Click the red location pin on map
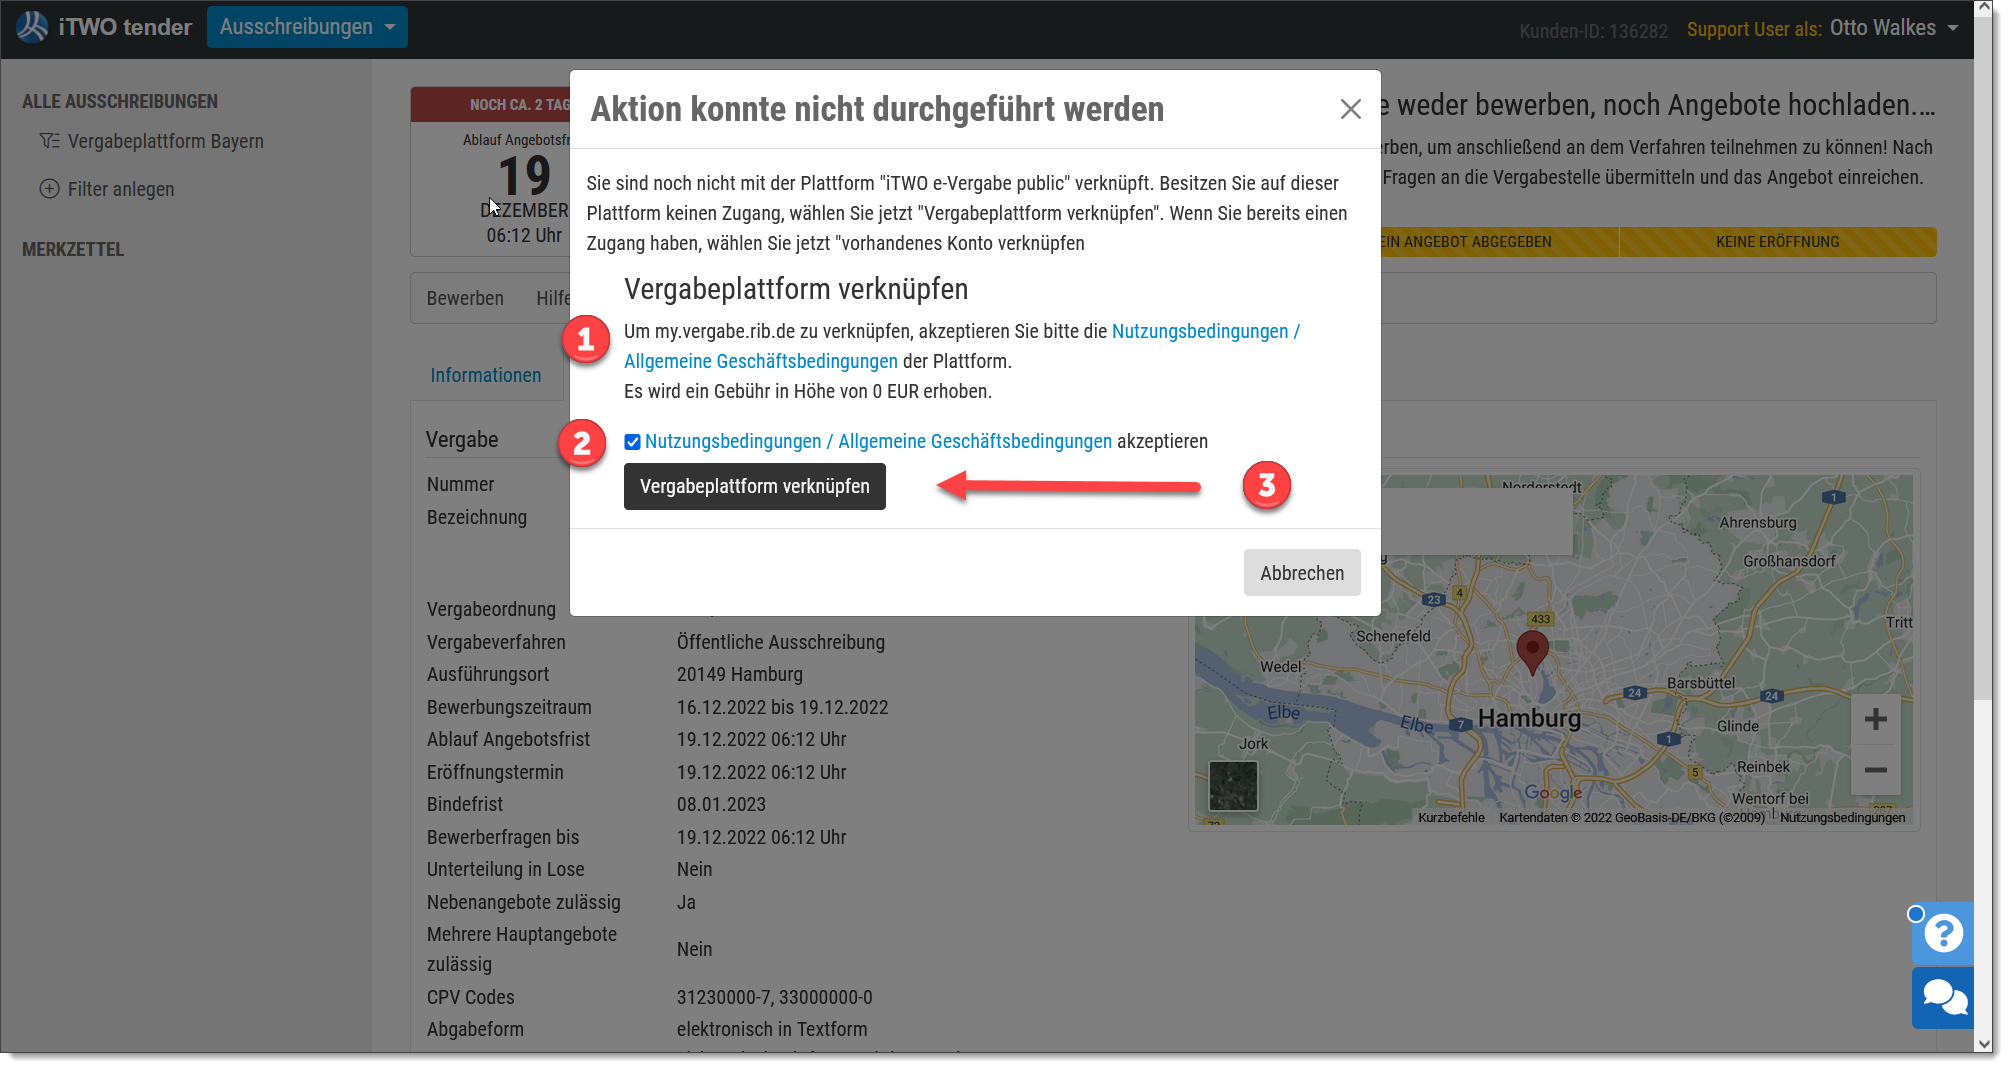The height and width of the screenshot is (1068, 2008). pyautogui.click(x=1532, y=652)
